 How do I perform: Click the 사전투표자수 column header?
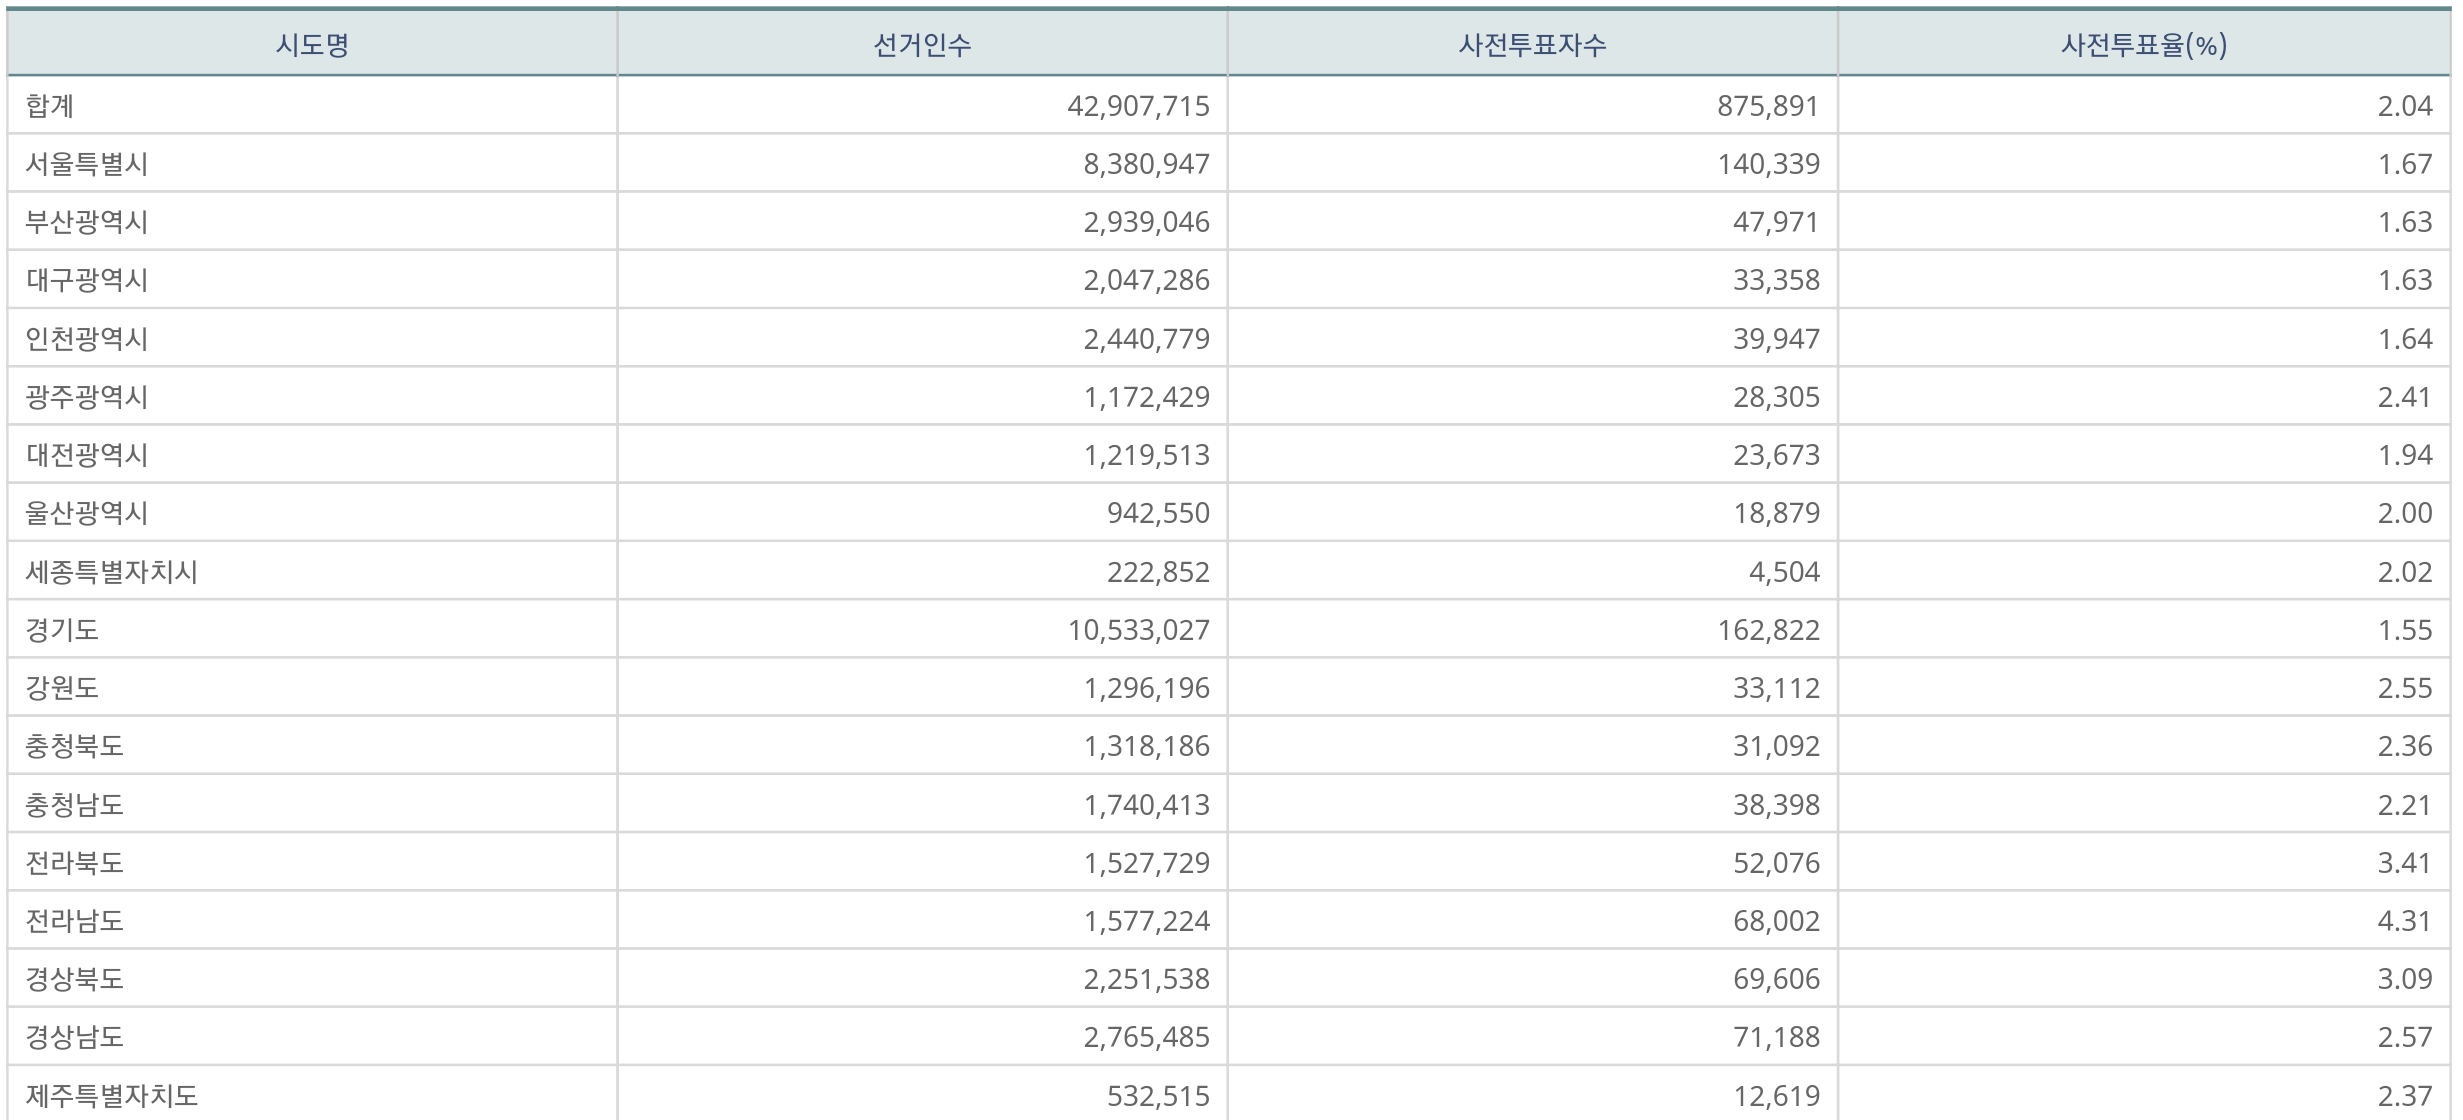tap(1532, 45)
